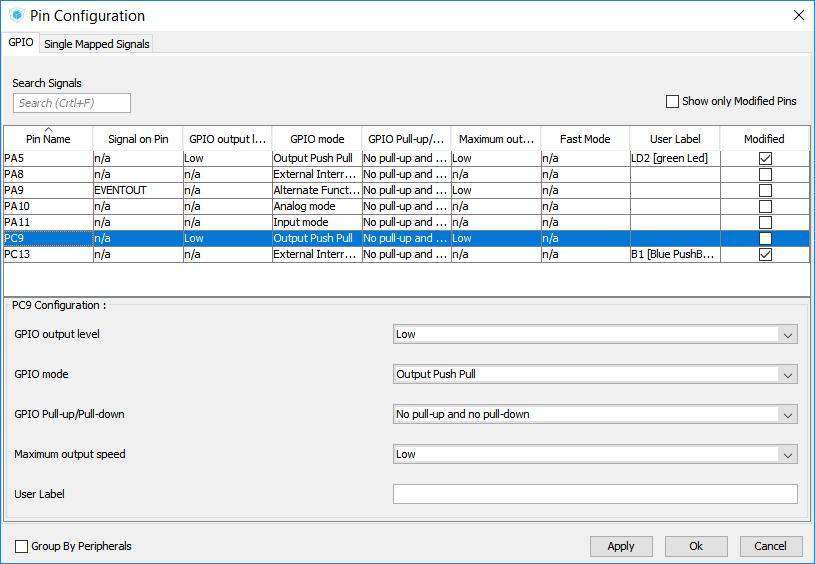
Task: Expand the GPIO mode dropdown
Action: point(787,375)
